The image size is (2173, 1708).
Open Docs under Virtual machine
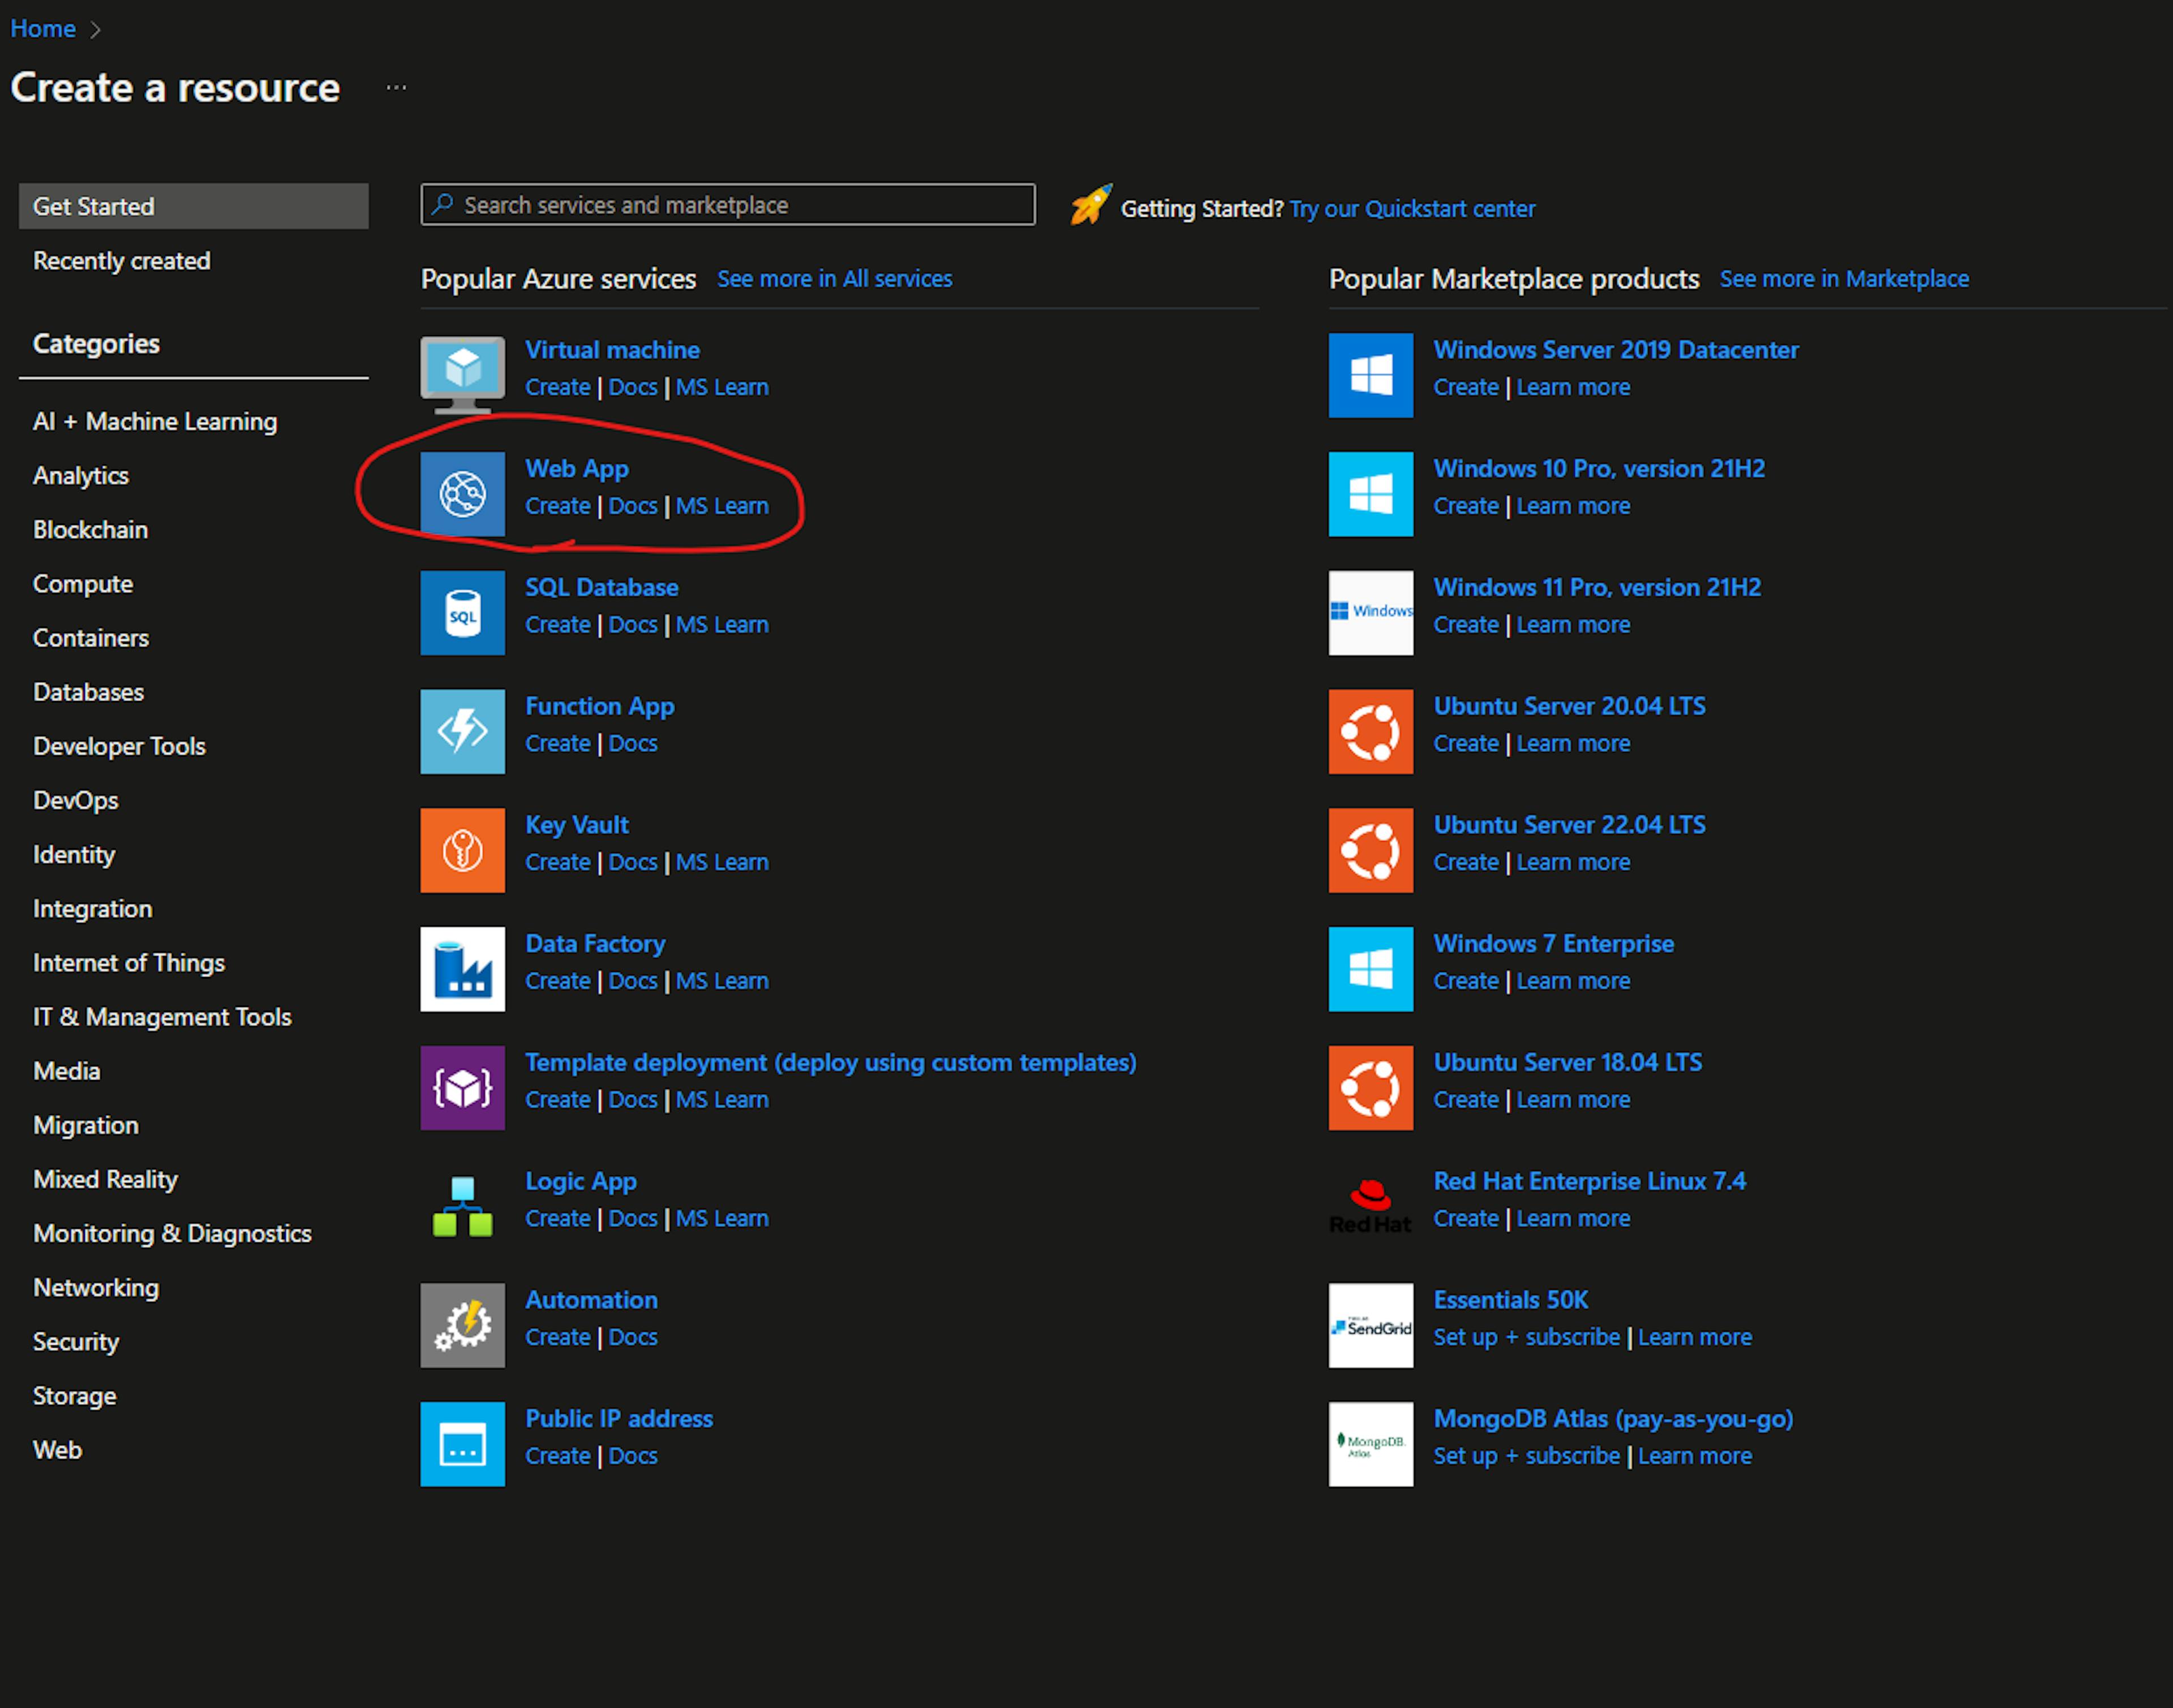coord(633,387)
